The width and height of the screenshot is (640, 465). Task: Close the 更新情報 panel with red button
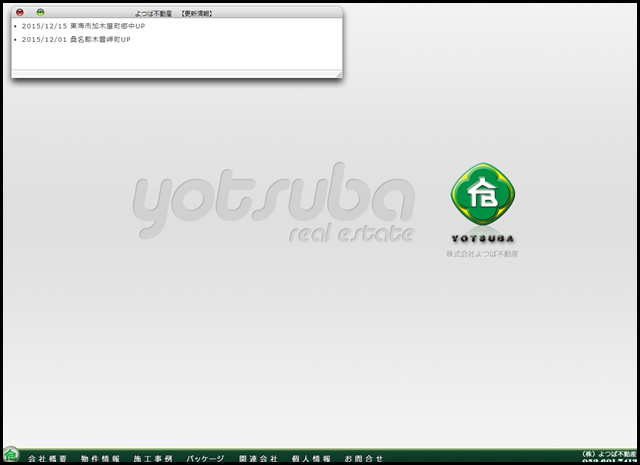tap(20, 12)
